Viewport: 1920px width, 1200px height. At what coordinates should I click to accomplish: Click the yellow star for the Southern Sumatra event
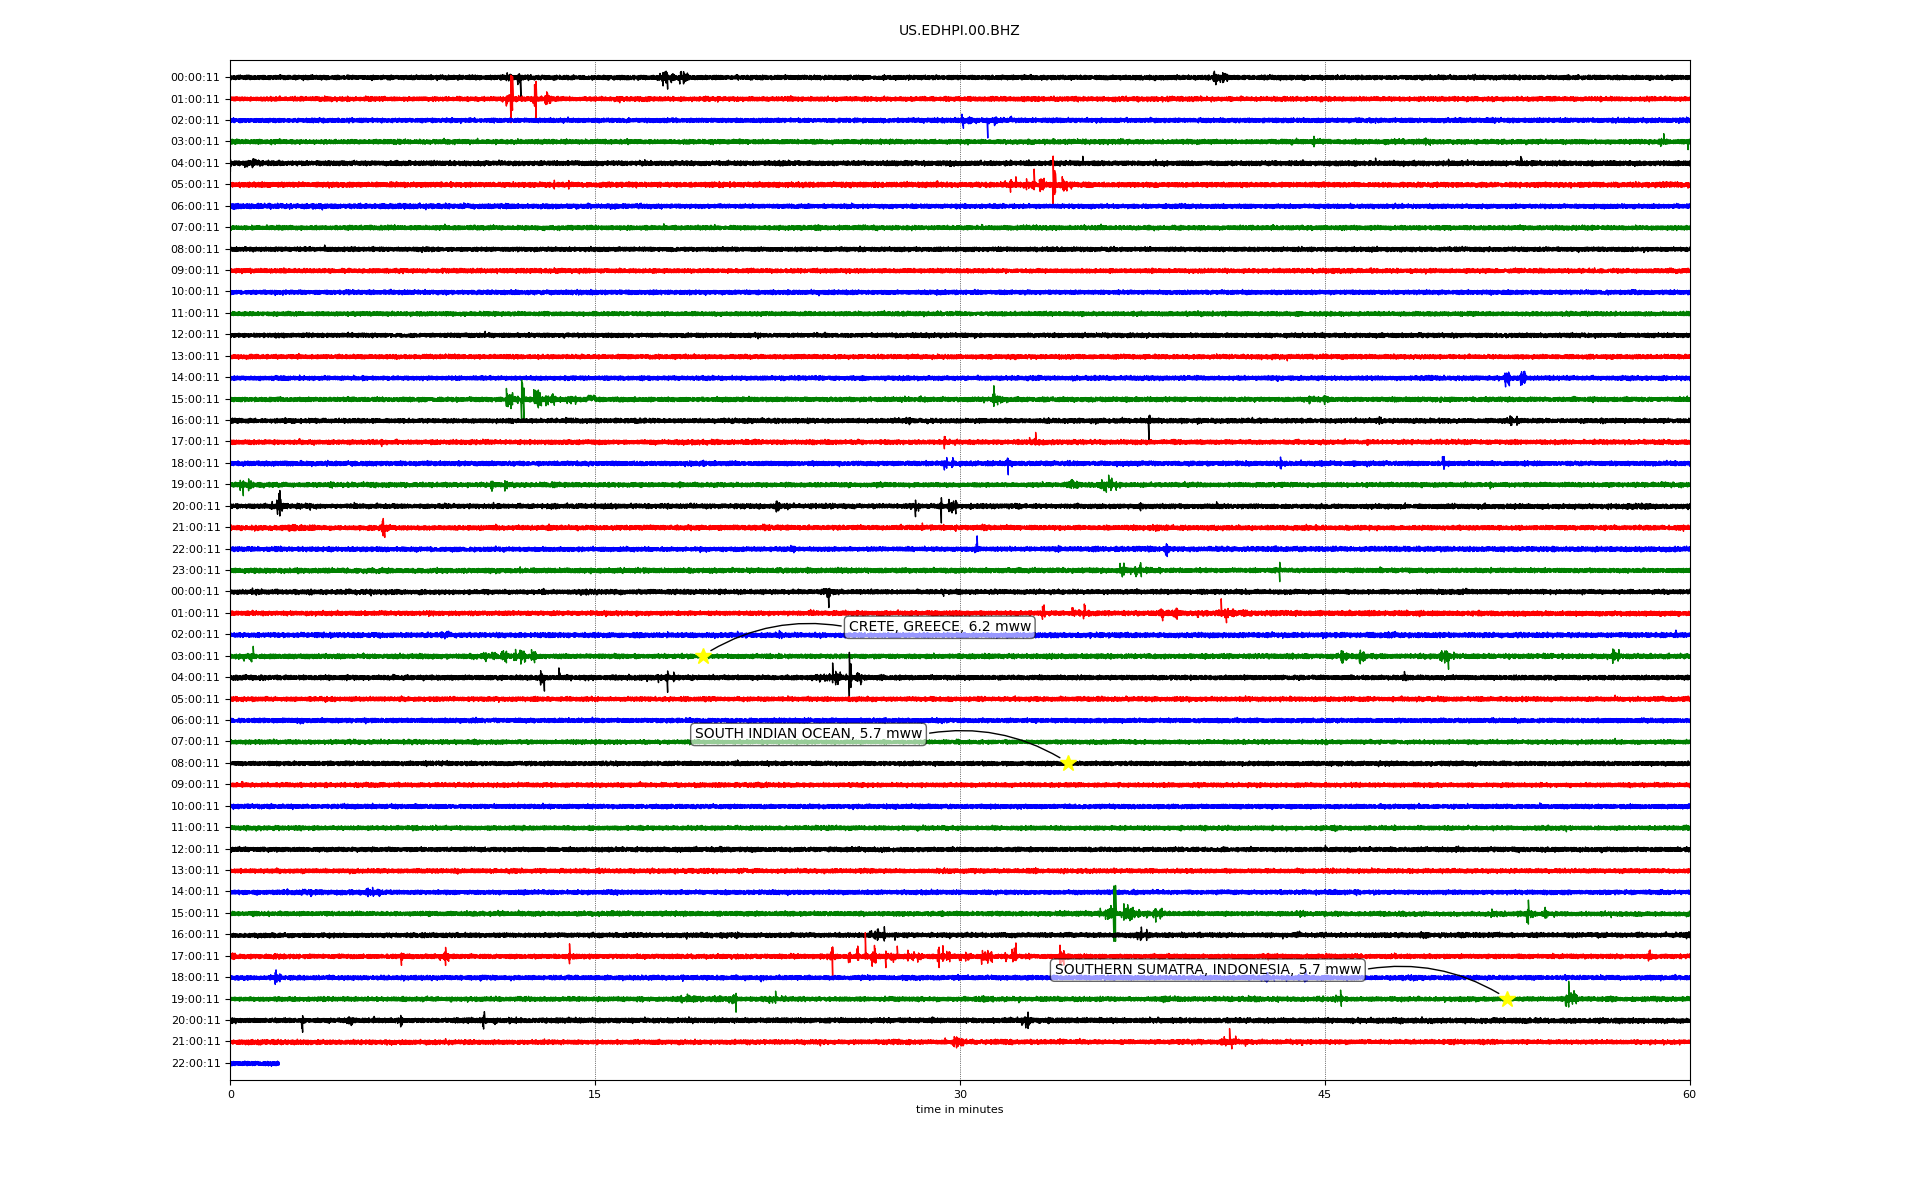click(1507, 999)
